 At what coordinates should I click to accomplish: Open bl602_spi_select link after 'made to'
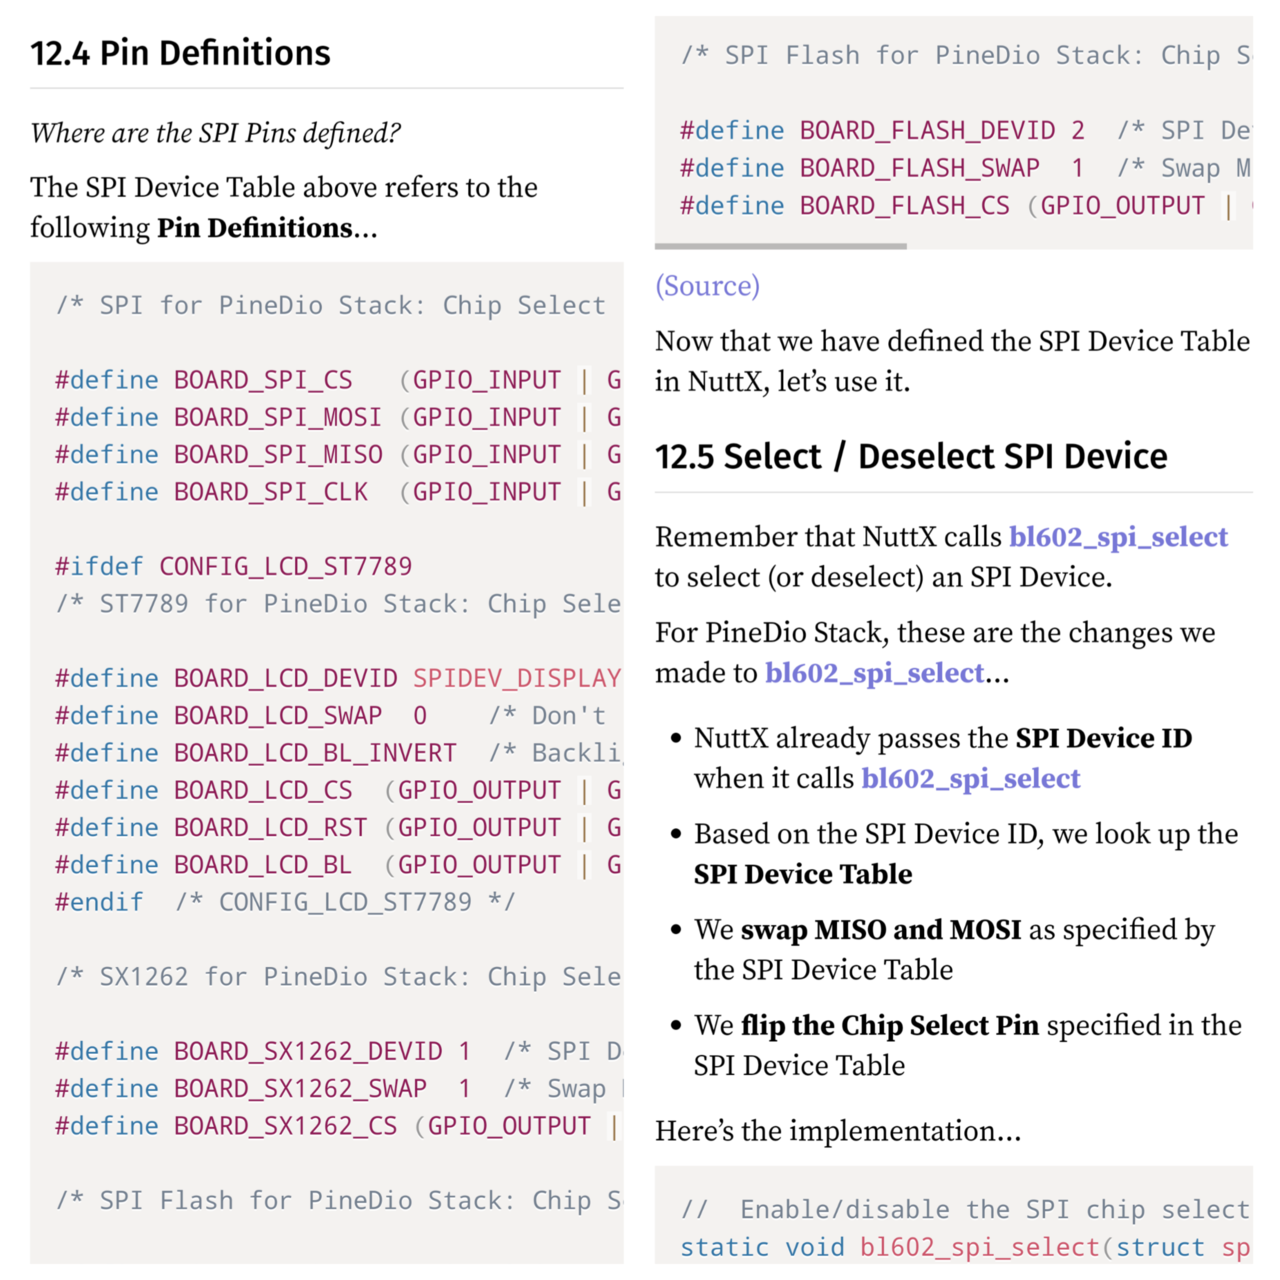point(874,674)
